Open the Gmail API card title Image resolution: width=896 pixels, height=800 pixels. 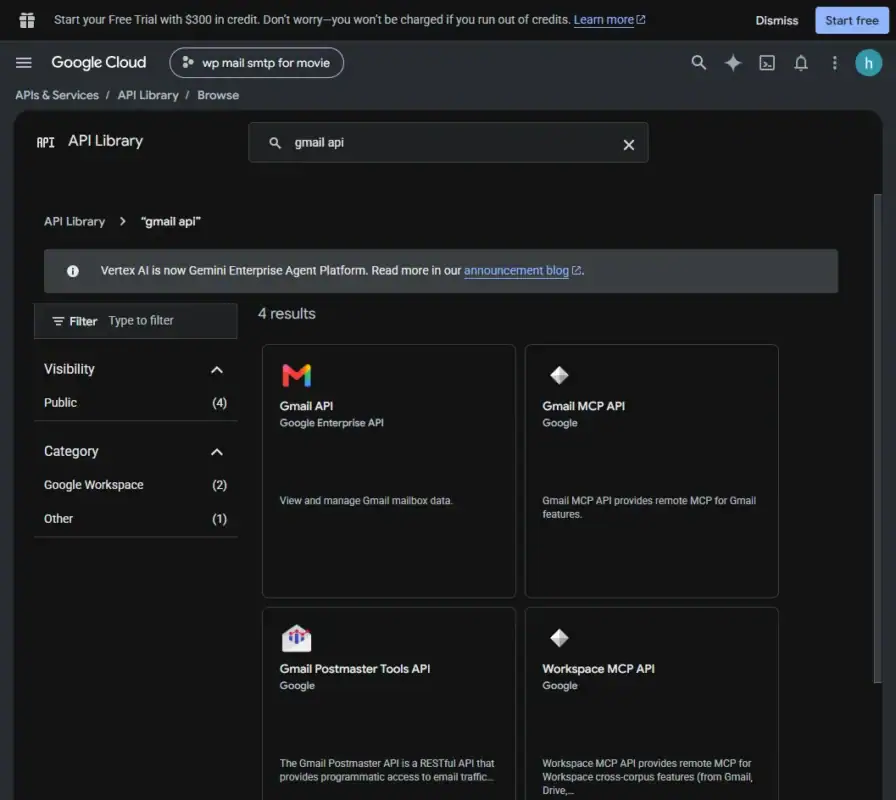point(306,406)
